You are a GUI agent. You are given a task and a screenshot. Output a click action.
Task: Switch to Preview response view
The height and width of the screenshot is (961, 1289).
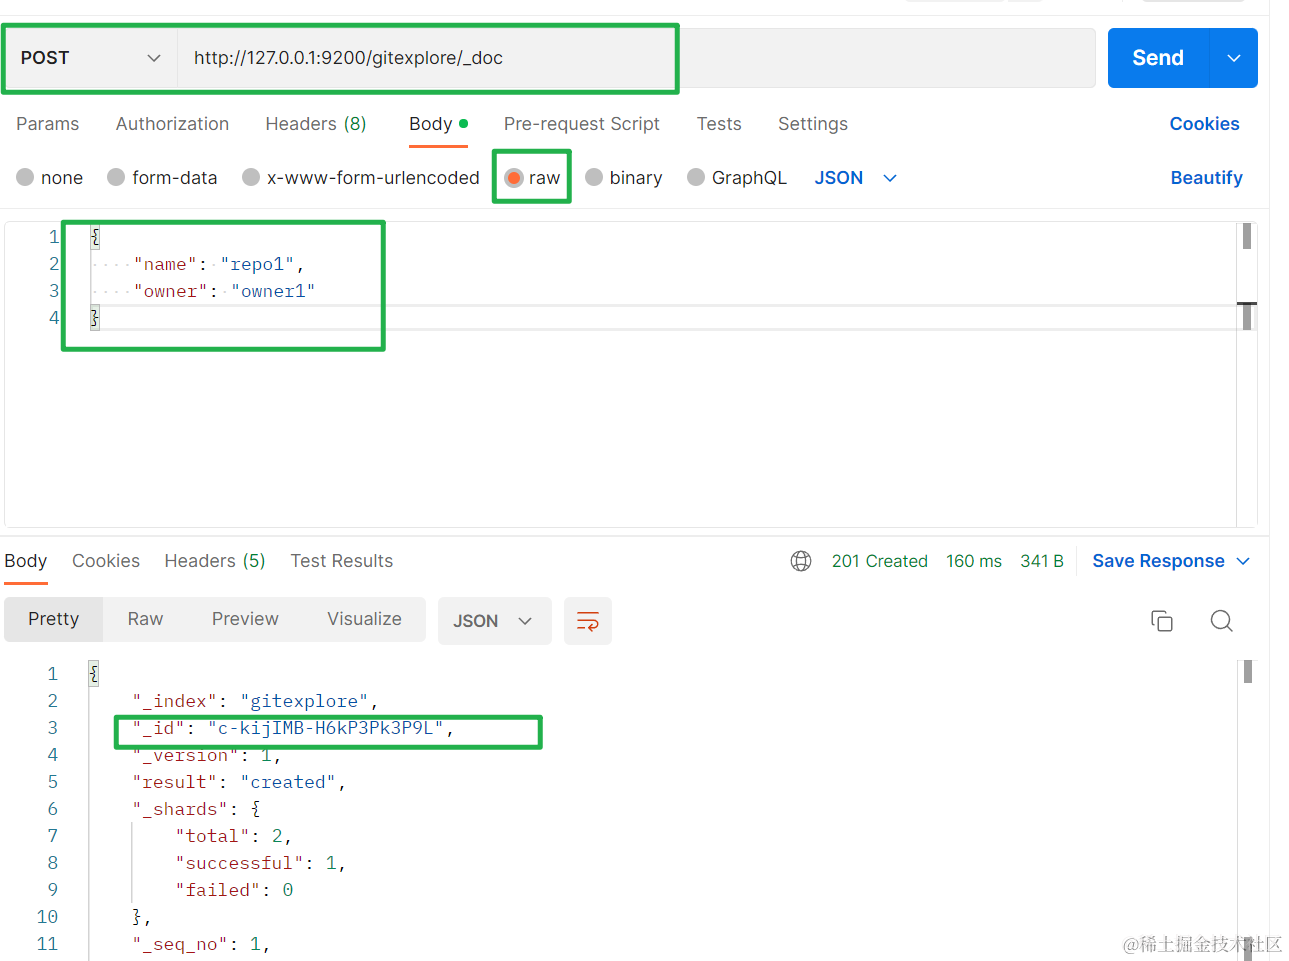pyautogui.click(x=245, y=619)
